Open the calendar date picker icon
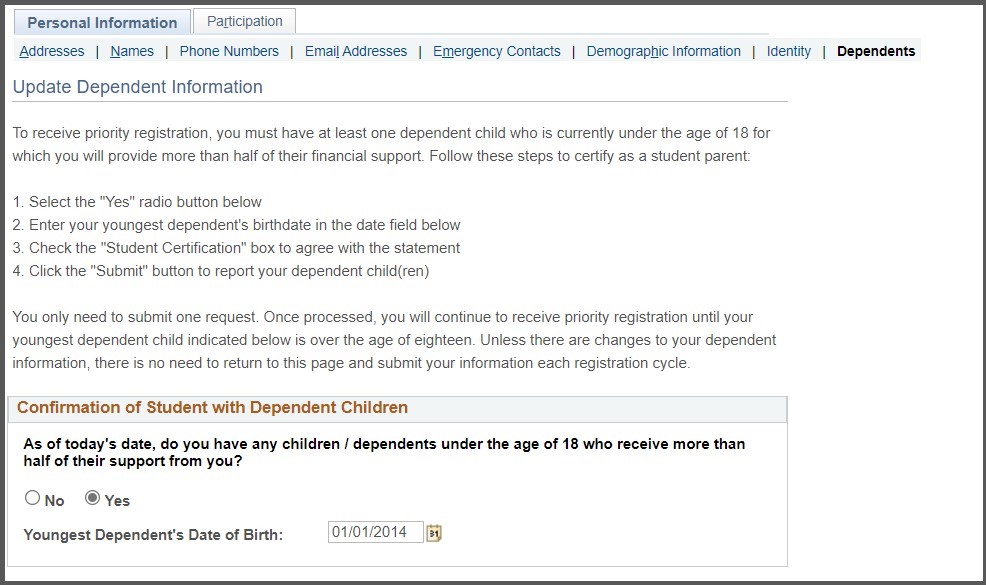 coord(434,531)
